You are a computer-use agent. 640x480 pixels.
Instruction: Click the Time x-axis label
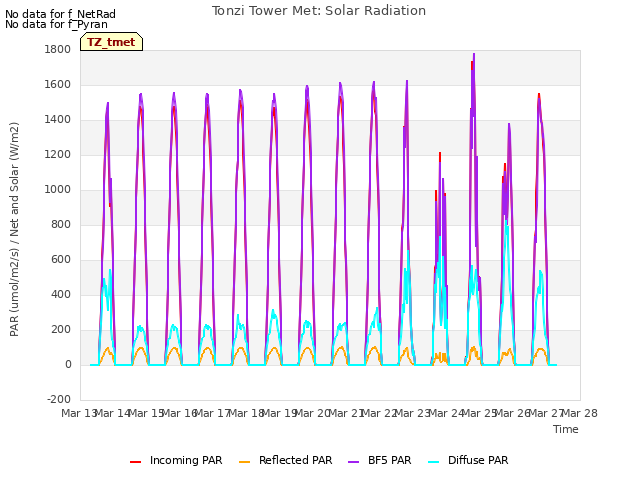point(566,429)
